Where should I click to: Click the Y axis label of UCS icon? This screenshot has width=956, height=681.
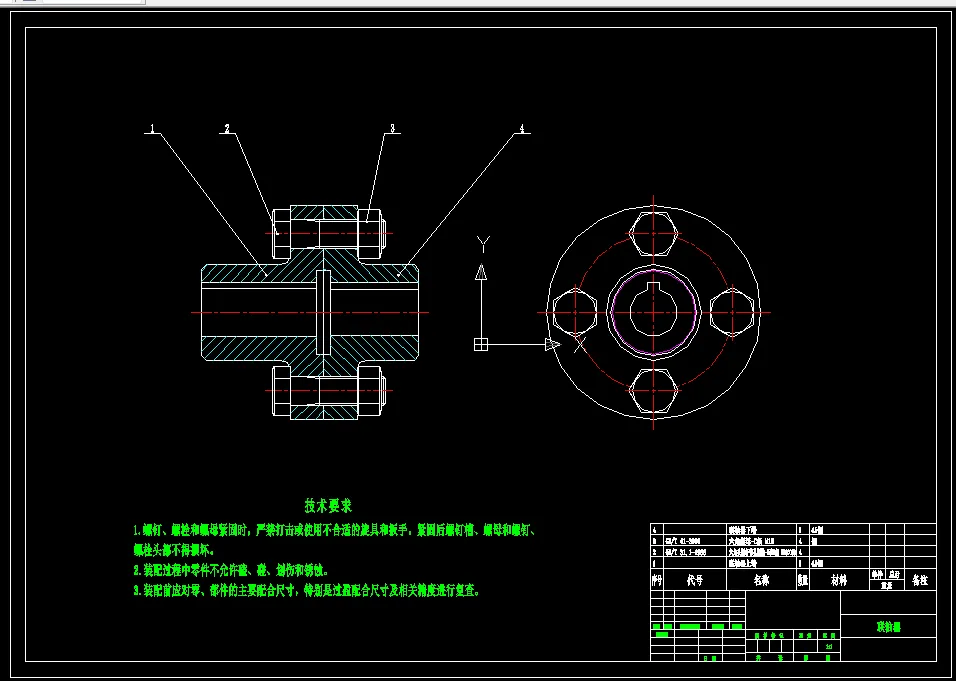click(x=483, y=245)
